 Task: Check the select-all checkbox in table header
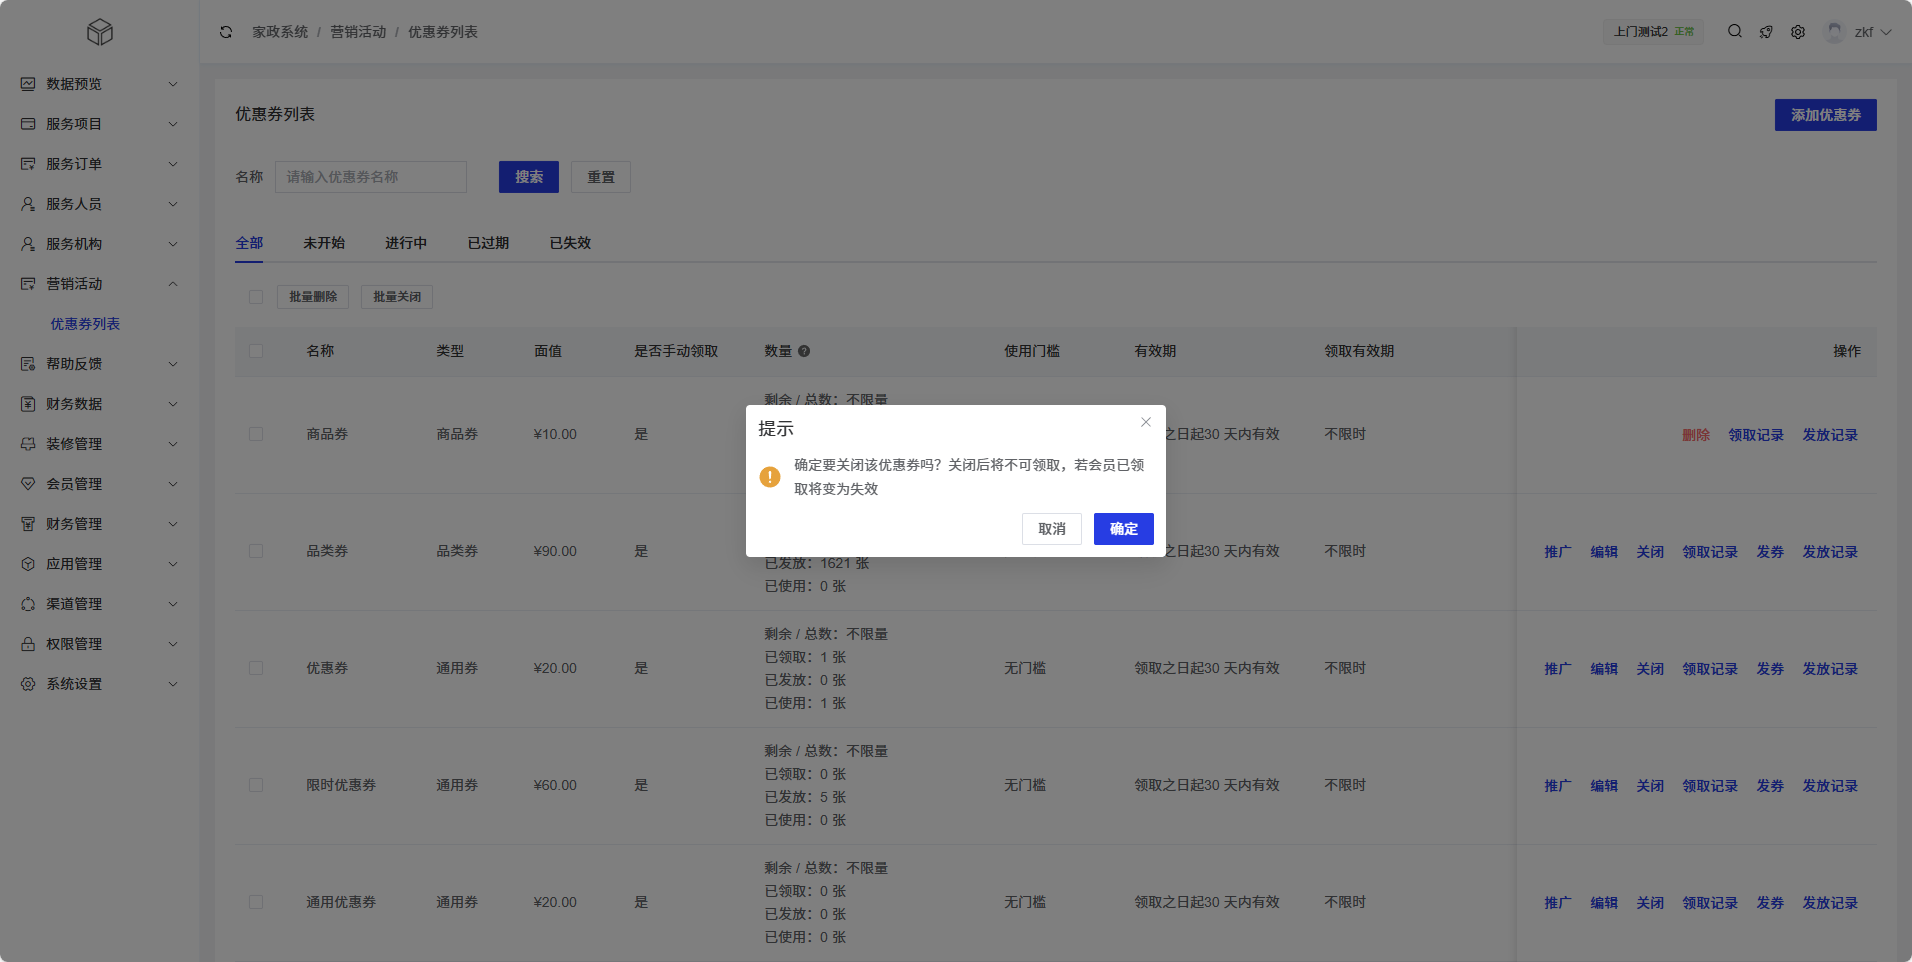256,351
